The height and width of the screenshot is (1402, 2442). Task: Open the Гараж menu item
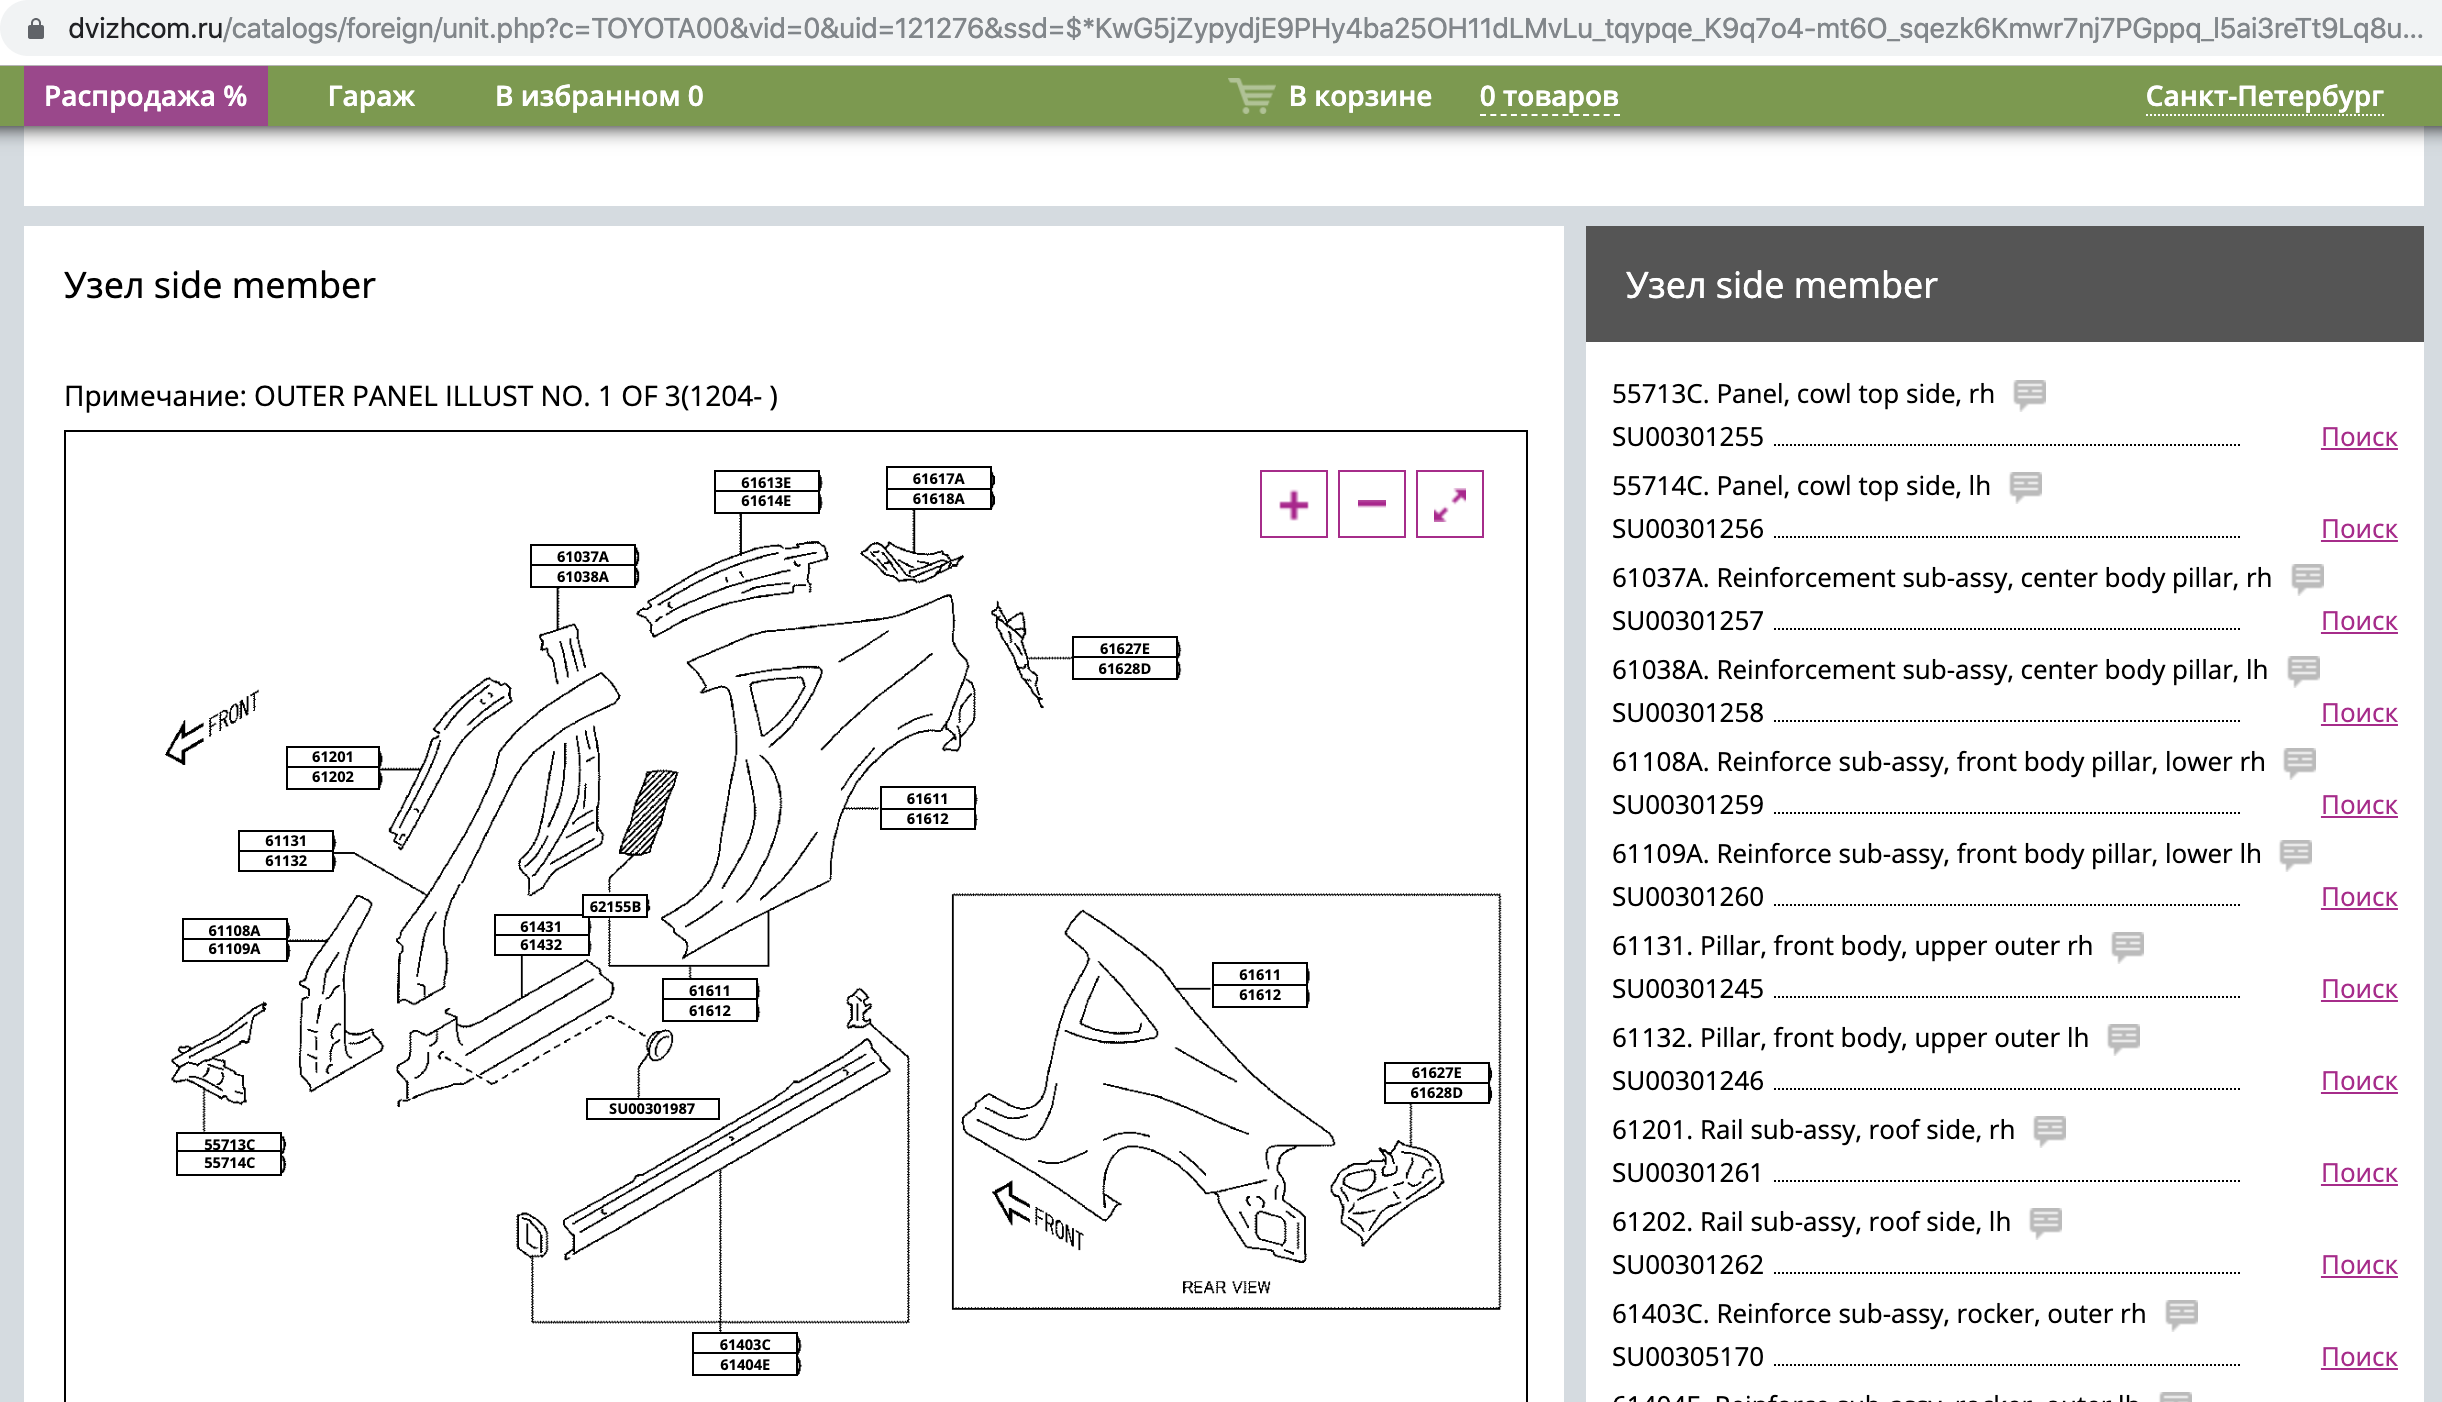tap(370, 96)
